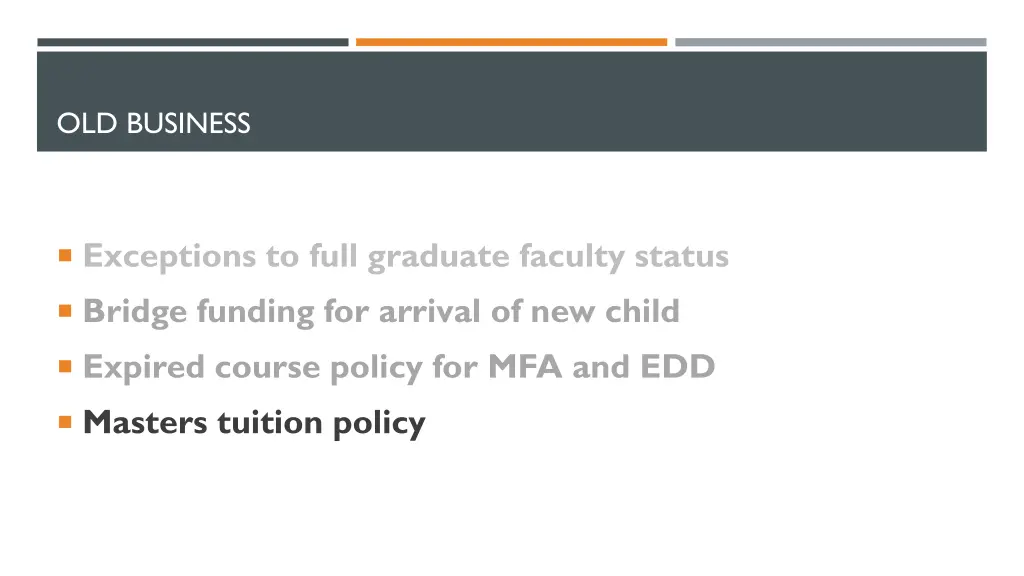Click the light gray accent bar at top
1024x576 pixels.
click(x=831, y=42)
